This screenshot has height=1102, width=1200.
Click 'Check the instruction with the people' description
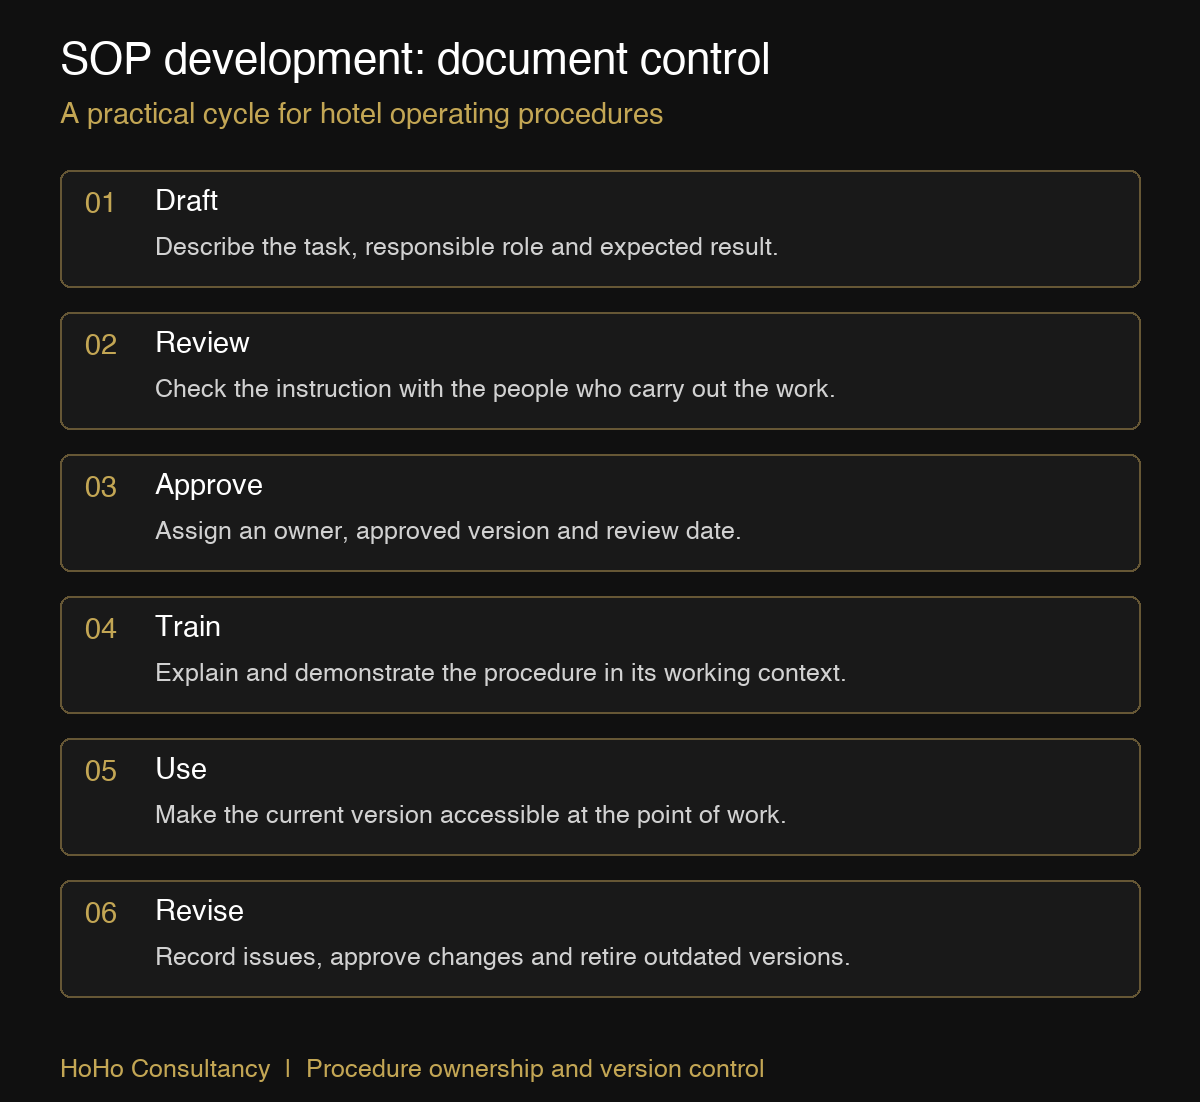click(495, 389)
